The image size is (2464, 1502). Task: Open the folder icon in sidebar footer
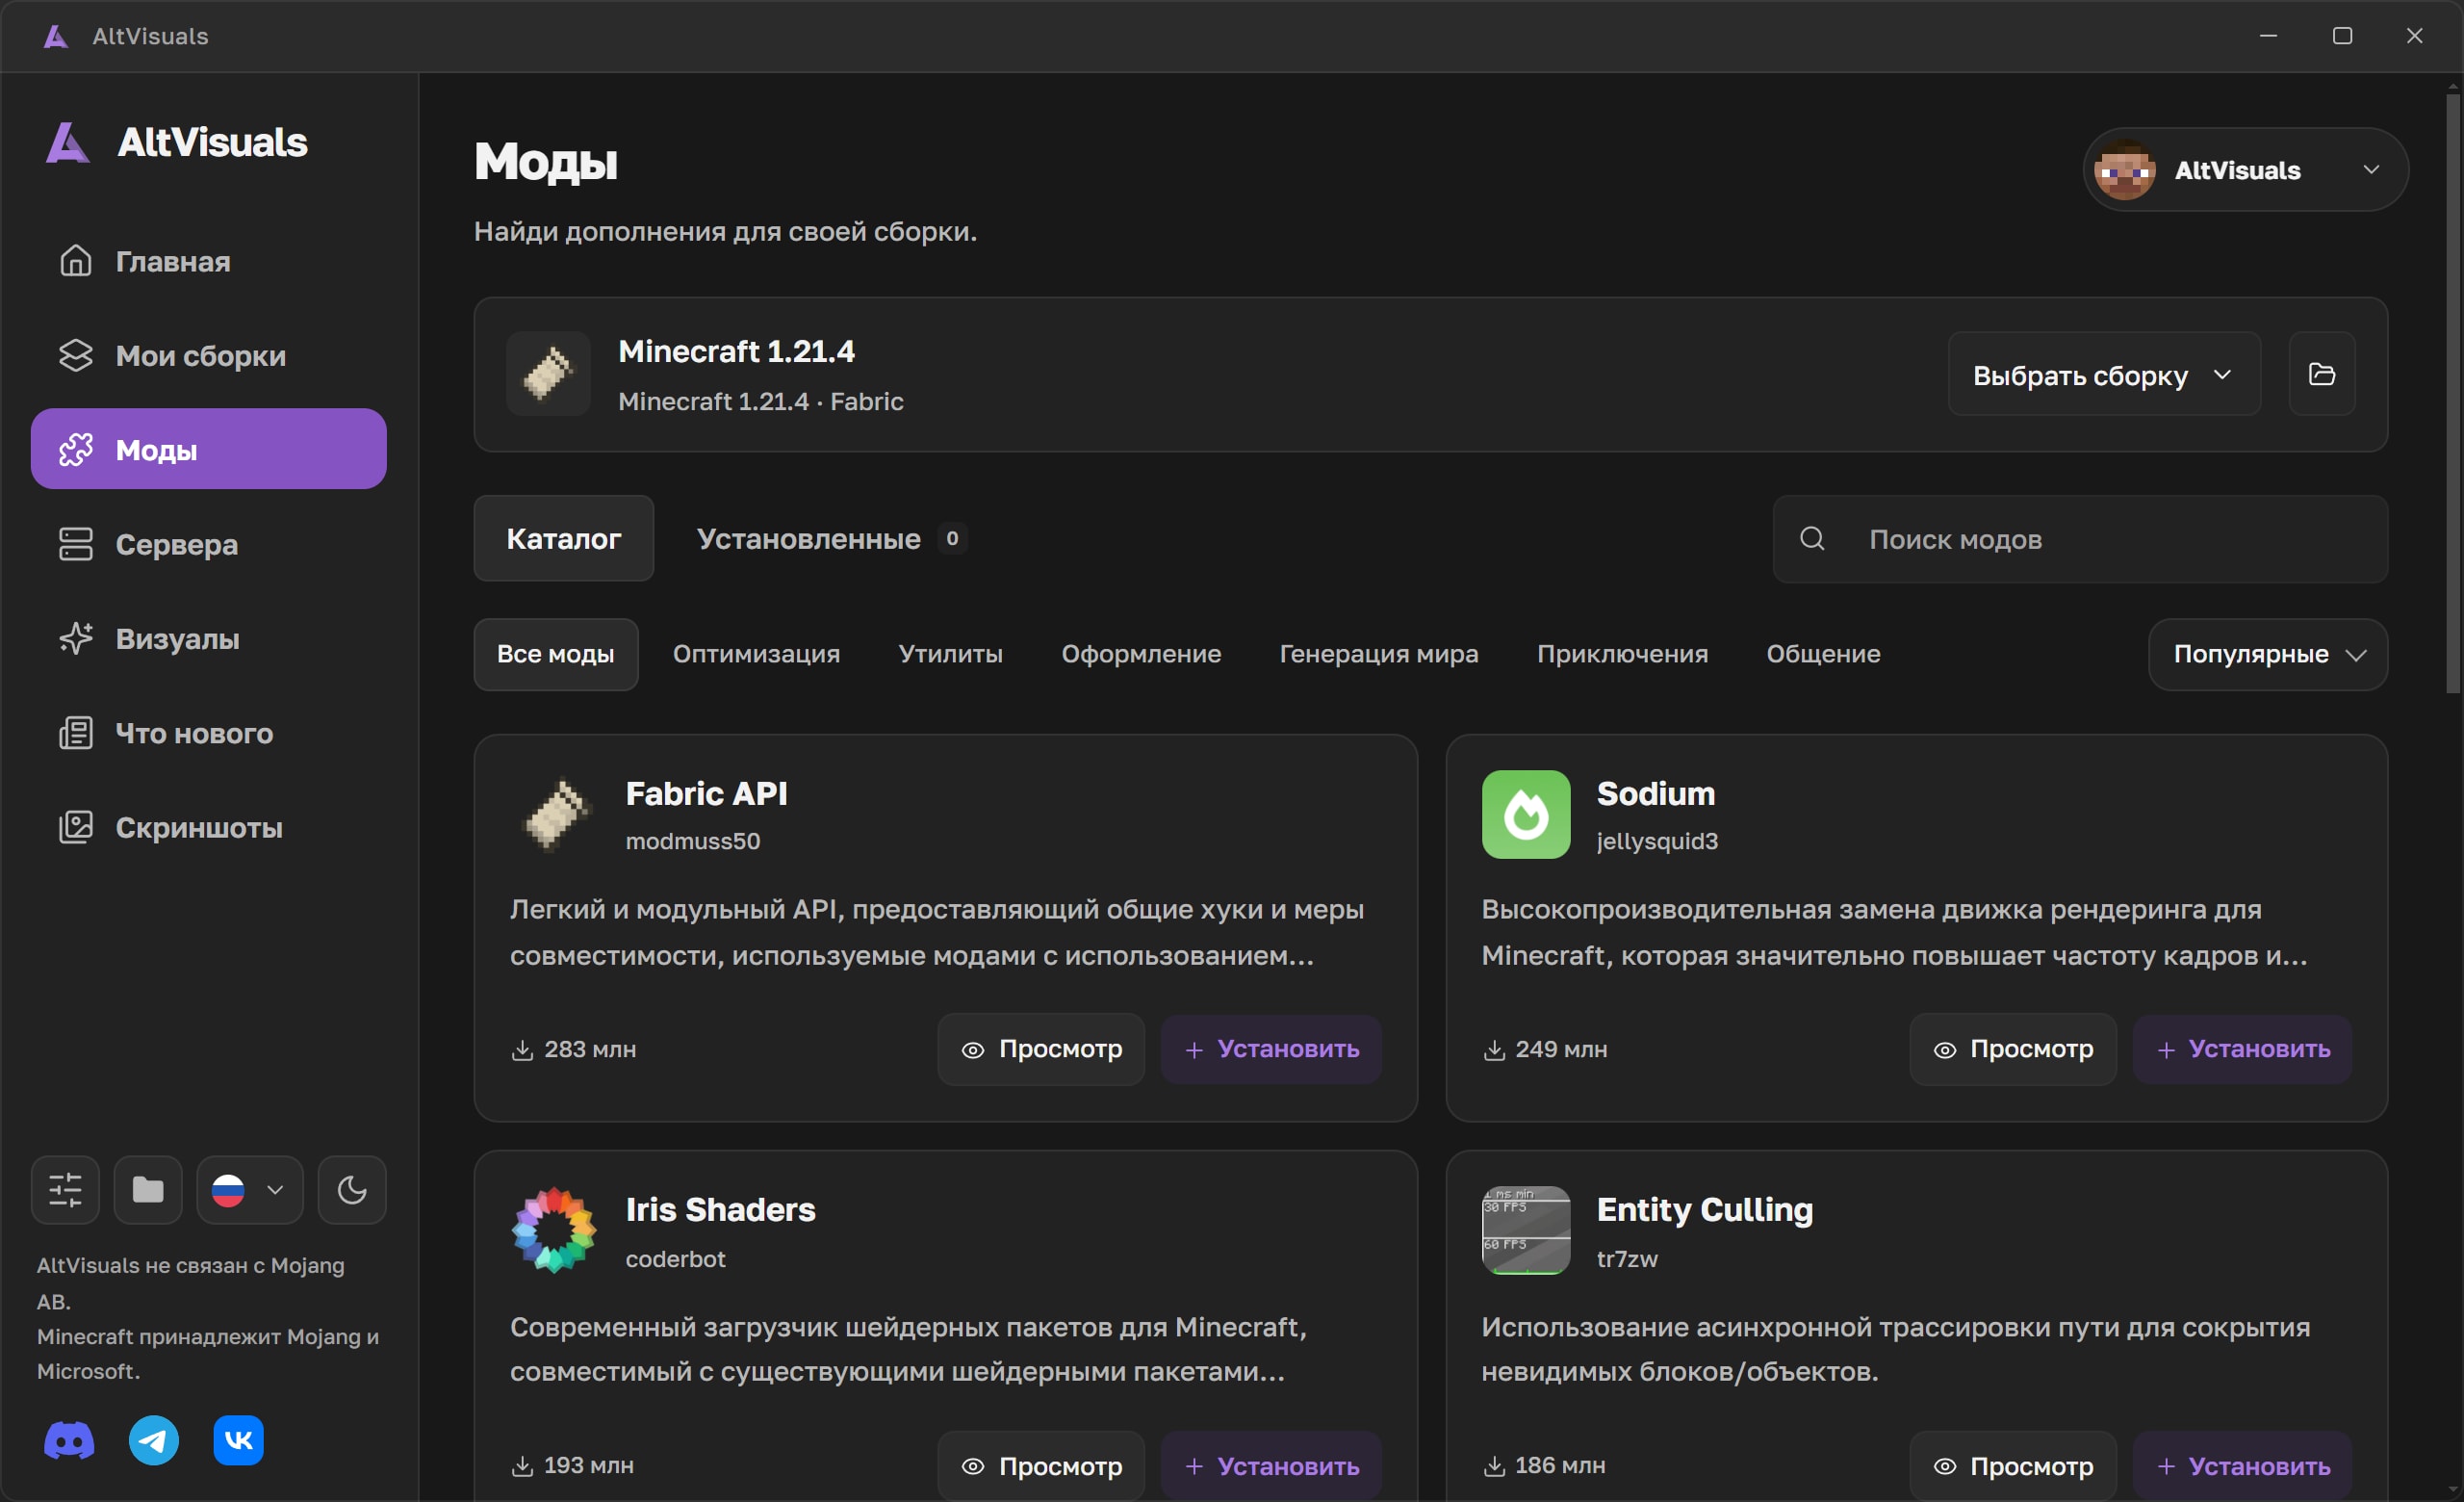pyautogui.click(x=148, y=1190)
